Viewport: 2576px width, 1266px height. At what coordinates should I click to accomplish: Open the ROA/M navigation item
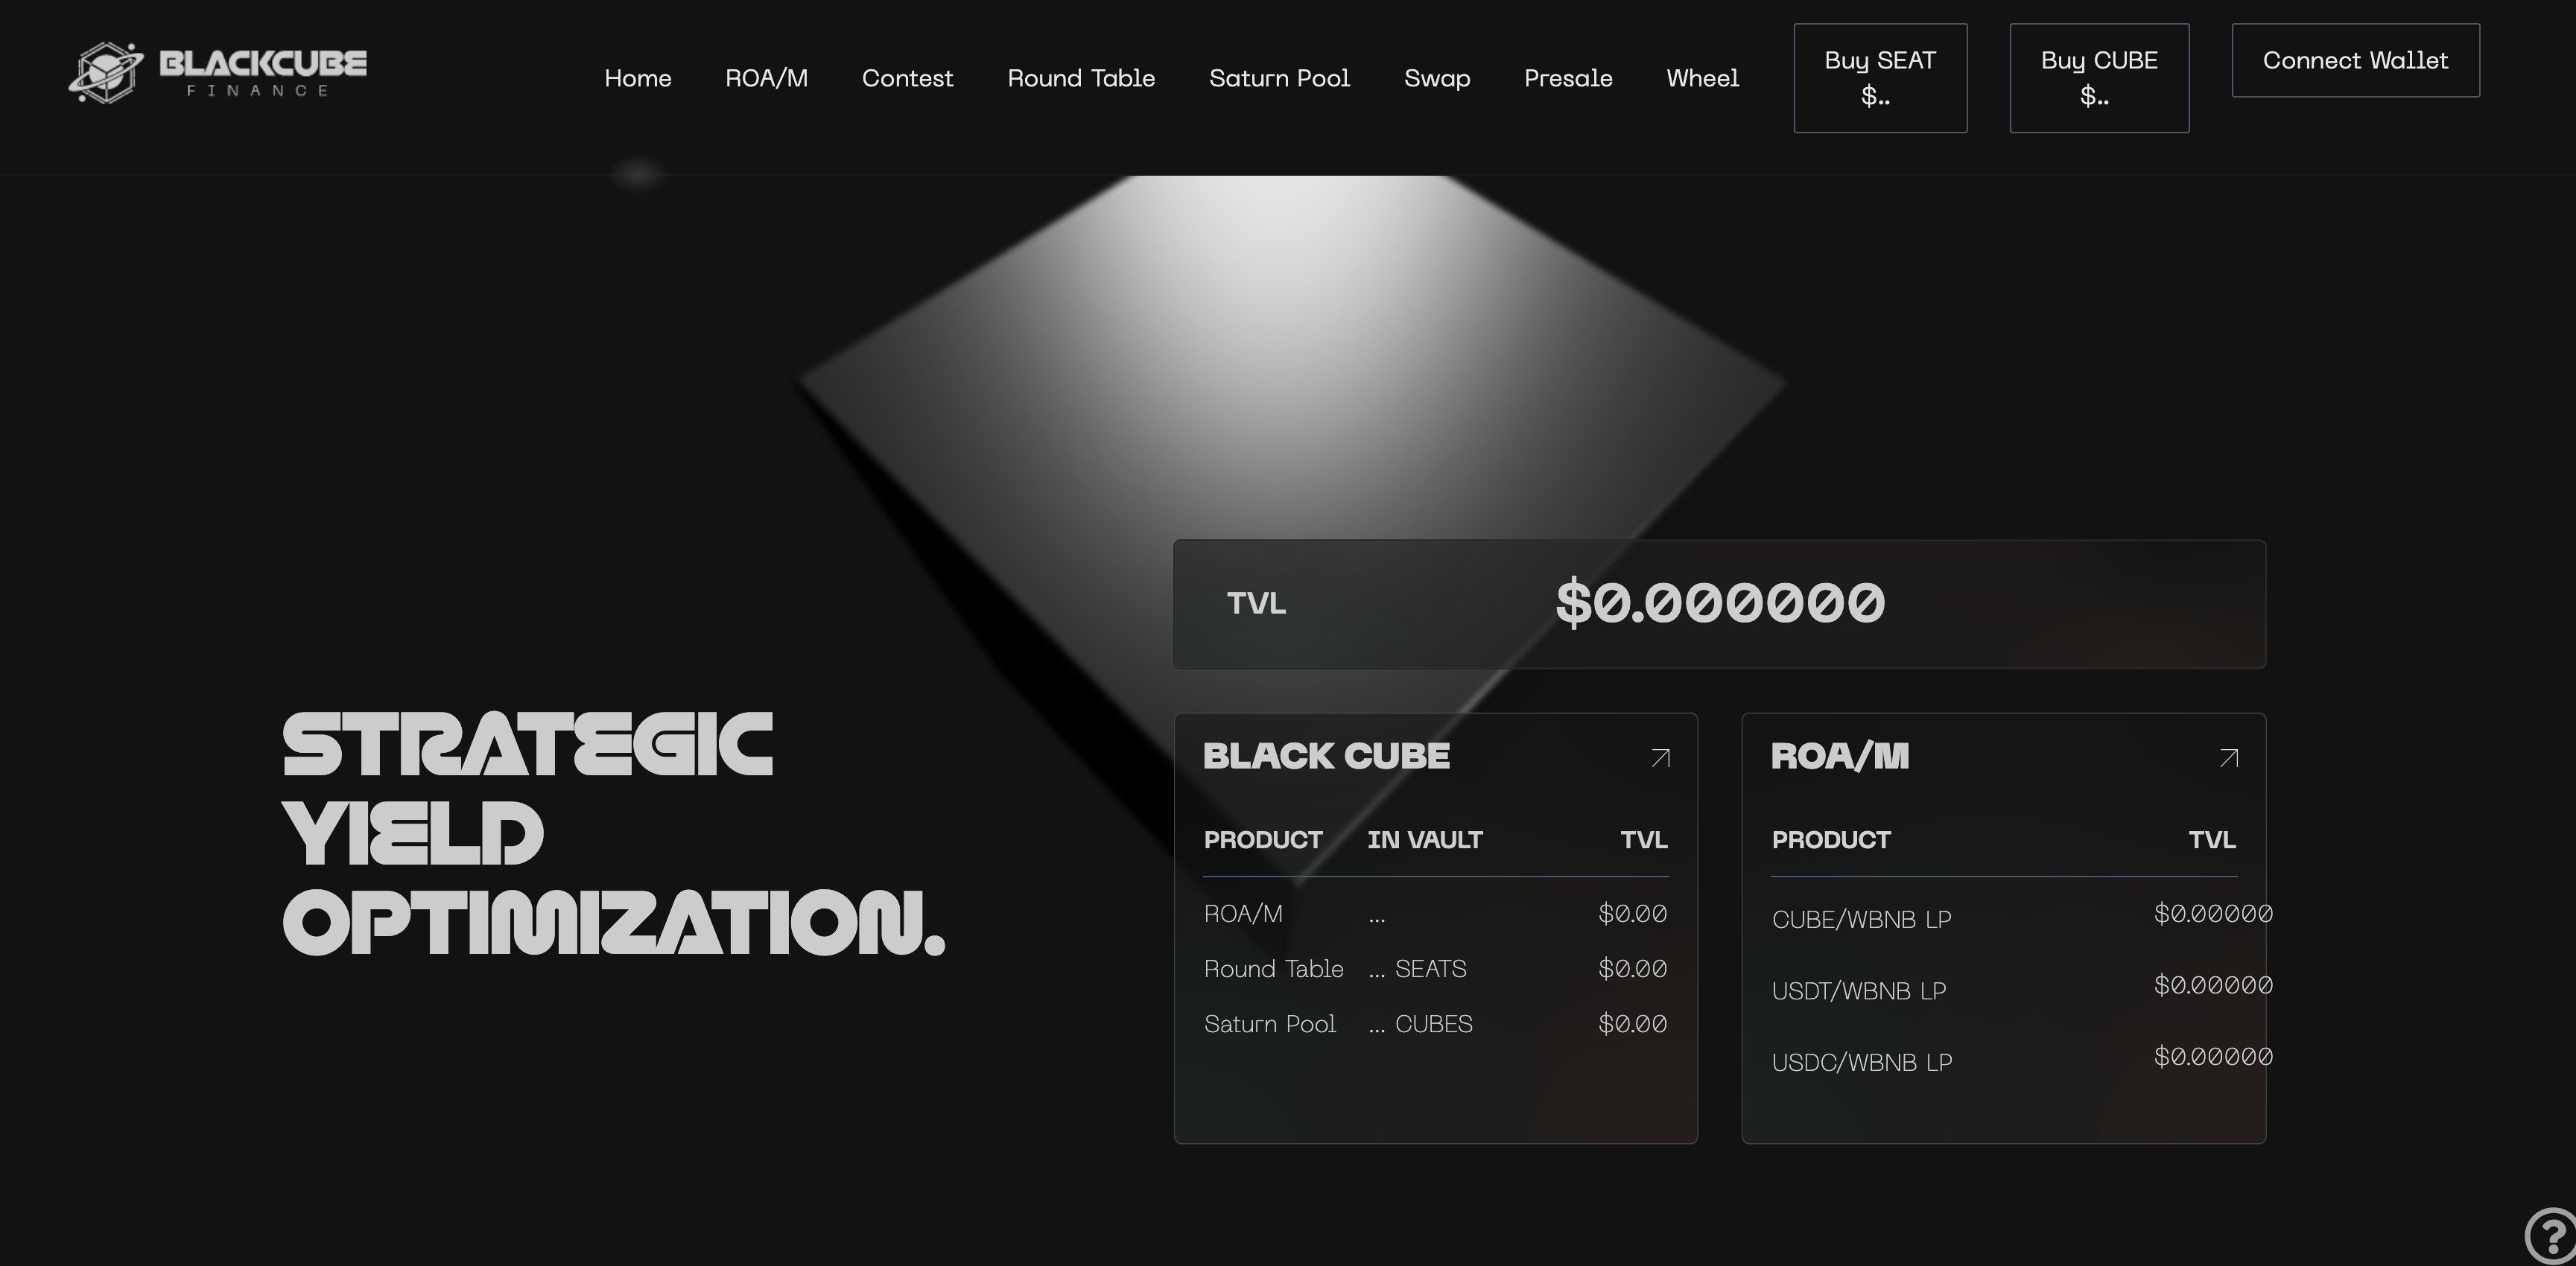point(766,78)
